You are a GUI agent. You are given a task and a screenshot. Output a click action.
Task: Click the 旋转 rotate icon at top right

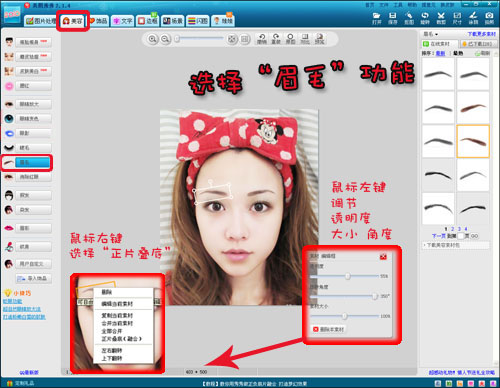coord(425,18)
